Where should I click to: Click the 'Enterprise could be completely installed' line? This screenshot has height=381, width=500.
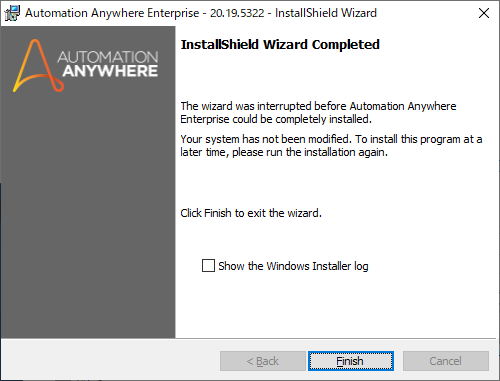[x=276, y=119]
